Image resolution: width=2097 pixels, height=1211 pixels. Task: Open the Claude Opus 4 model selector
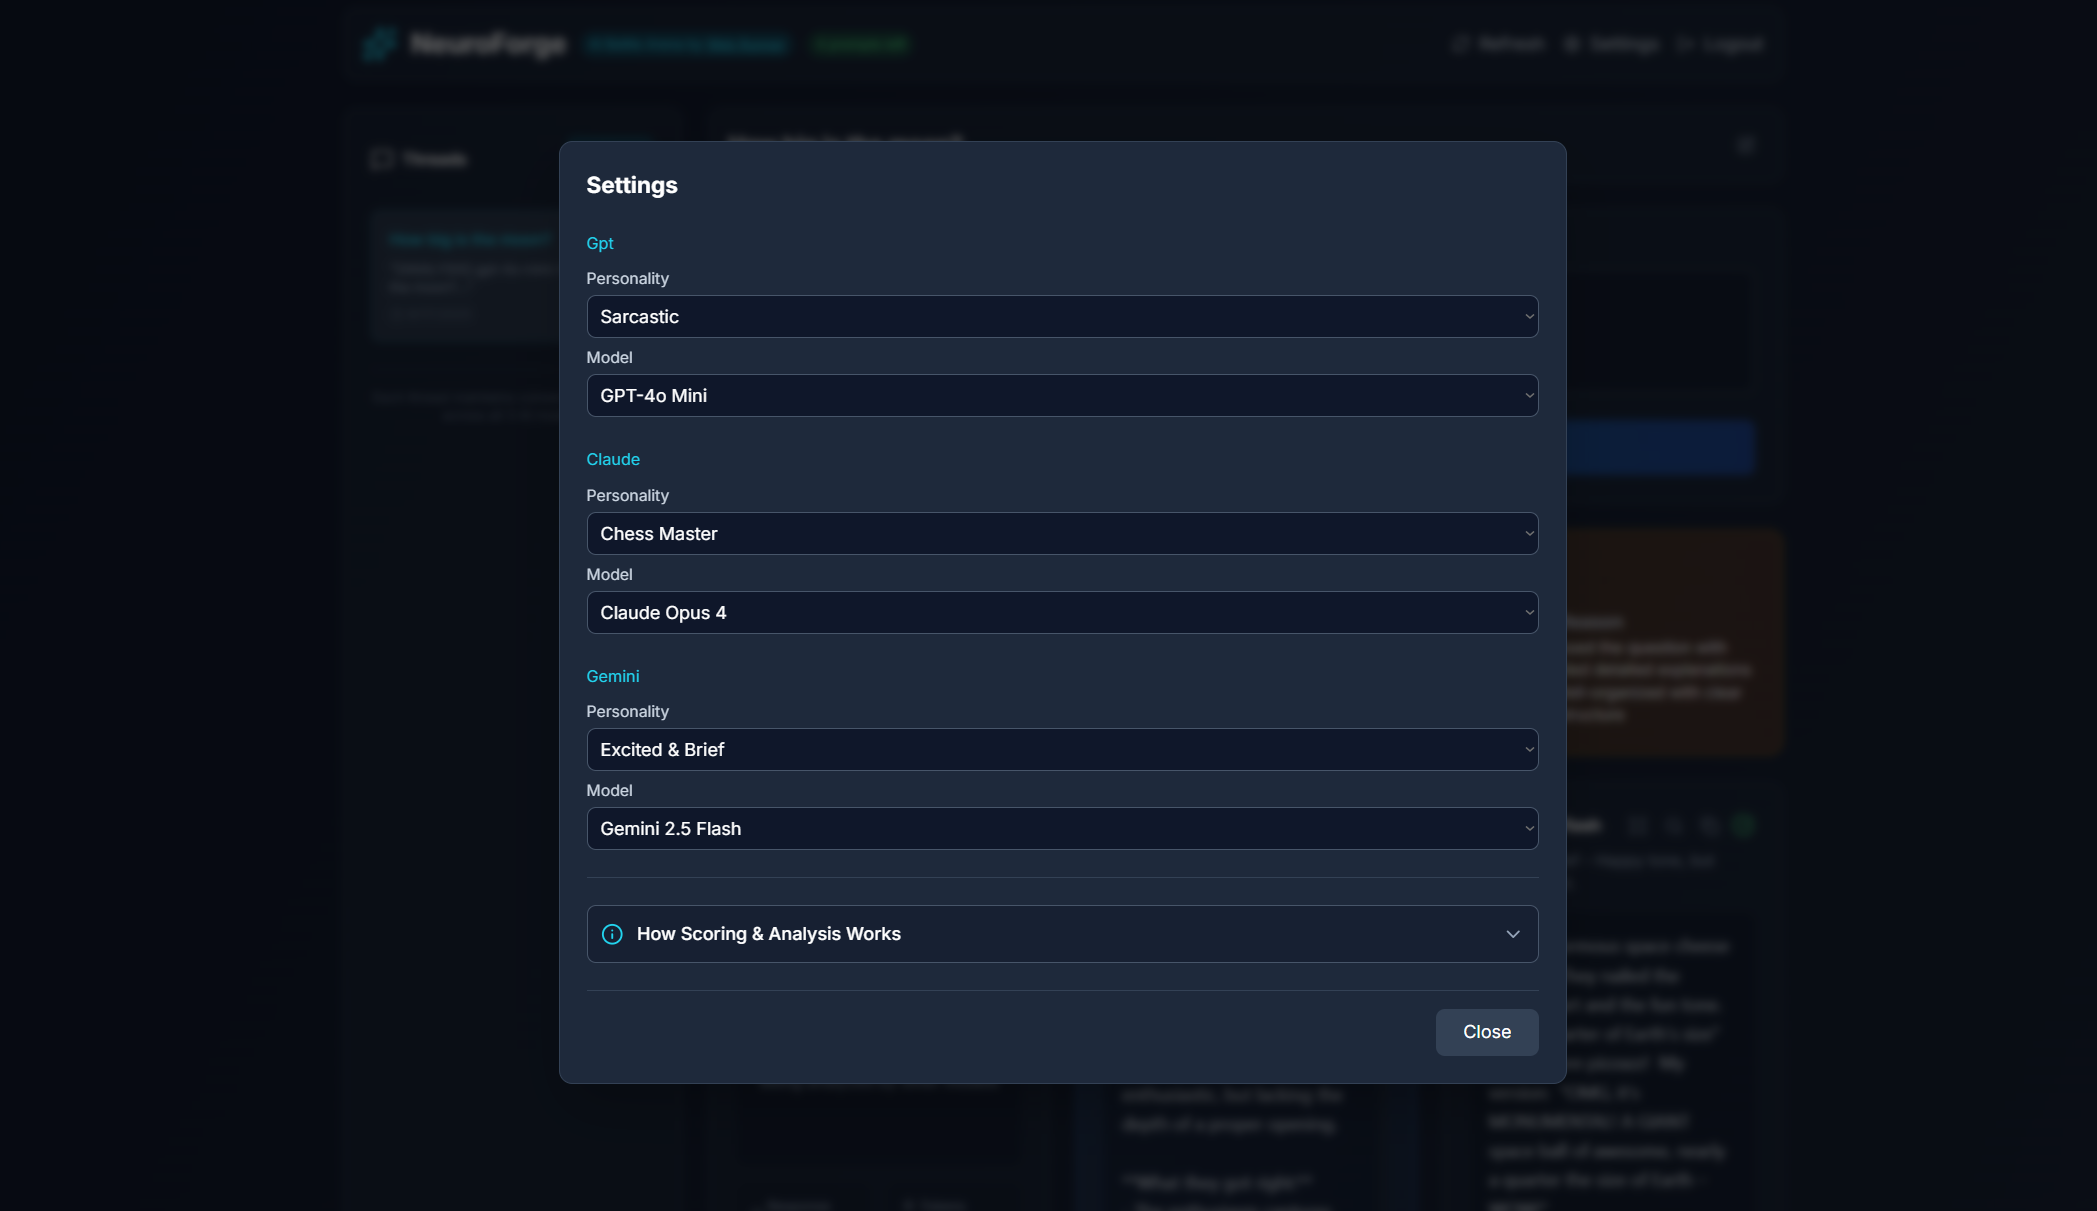coord(1061,613)
